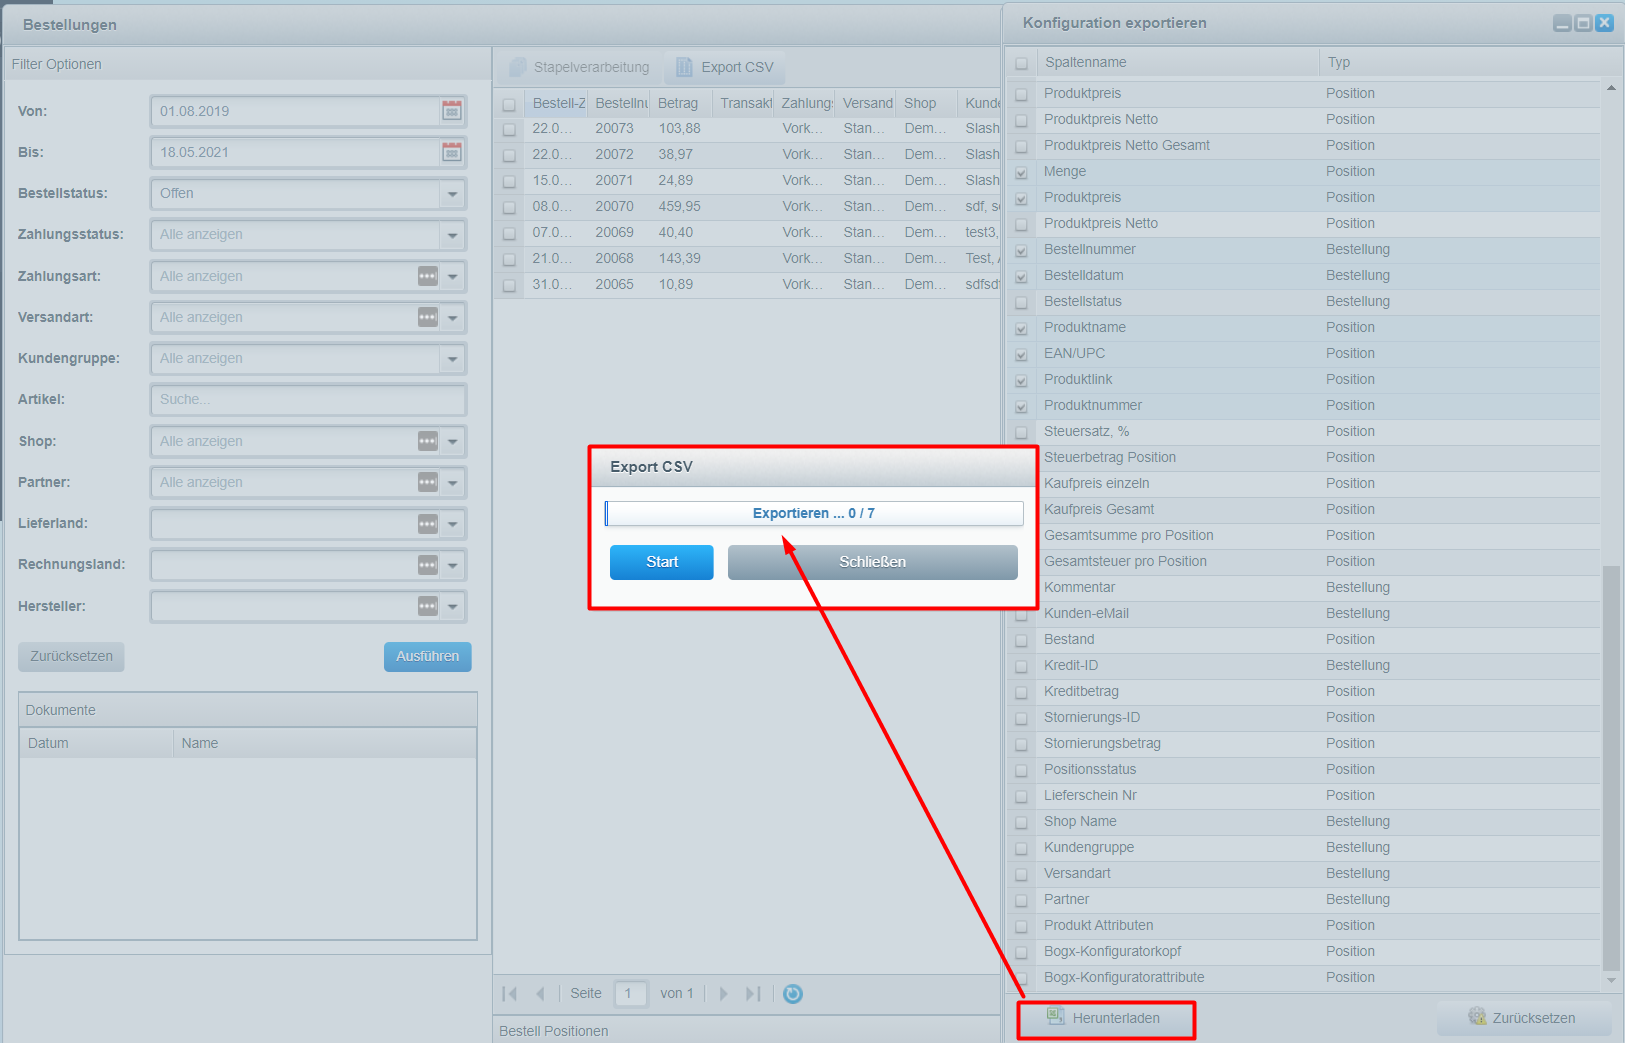Sort by the Betrag column header
The height and width of the screenshot is (1043, 1625).
click(x=681, y=103)
